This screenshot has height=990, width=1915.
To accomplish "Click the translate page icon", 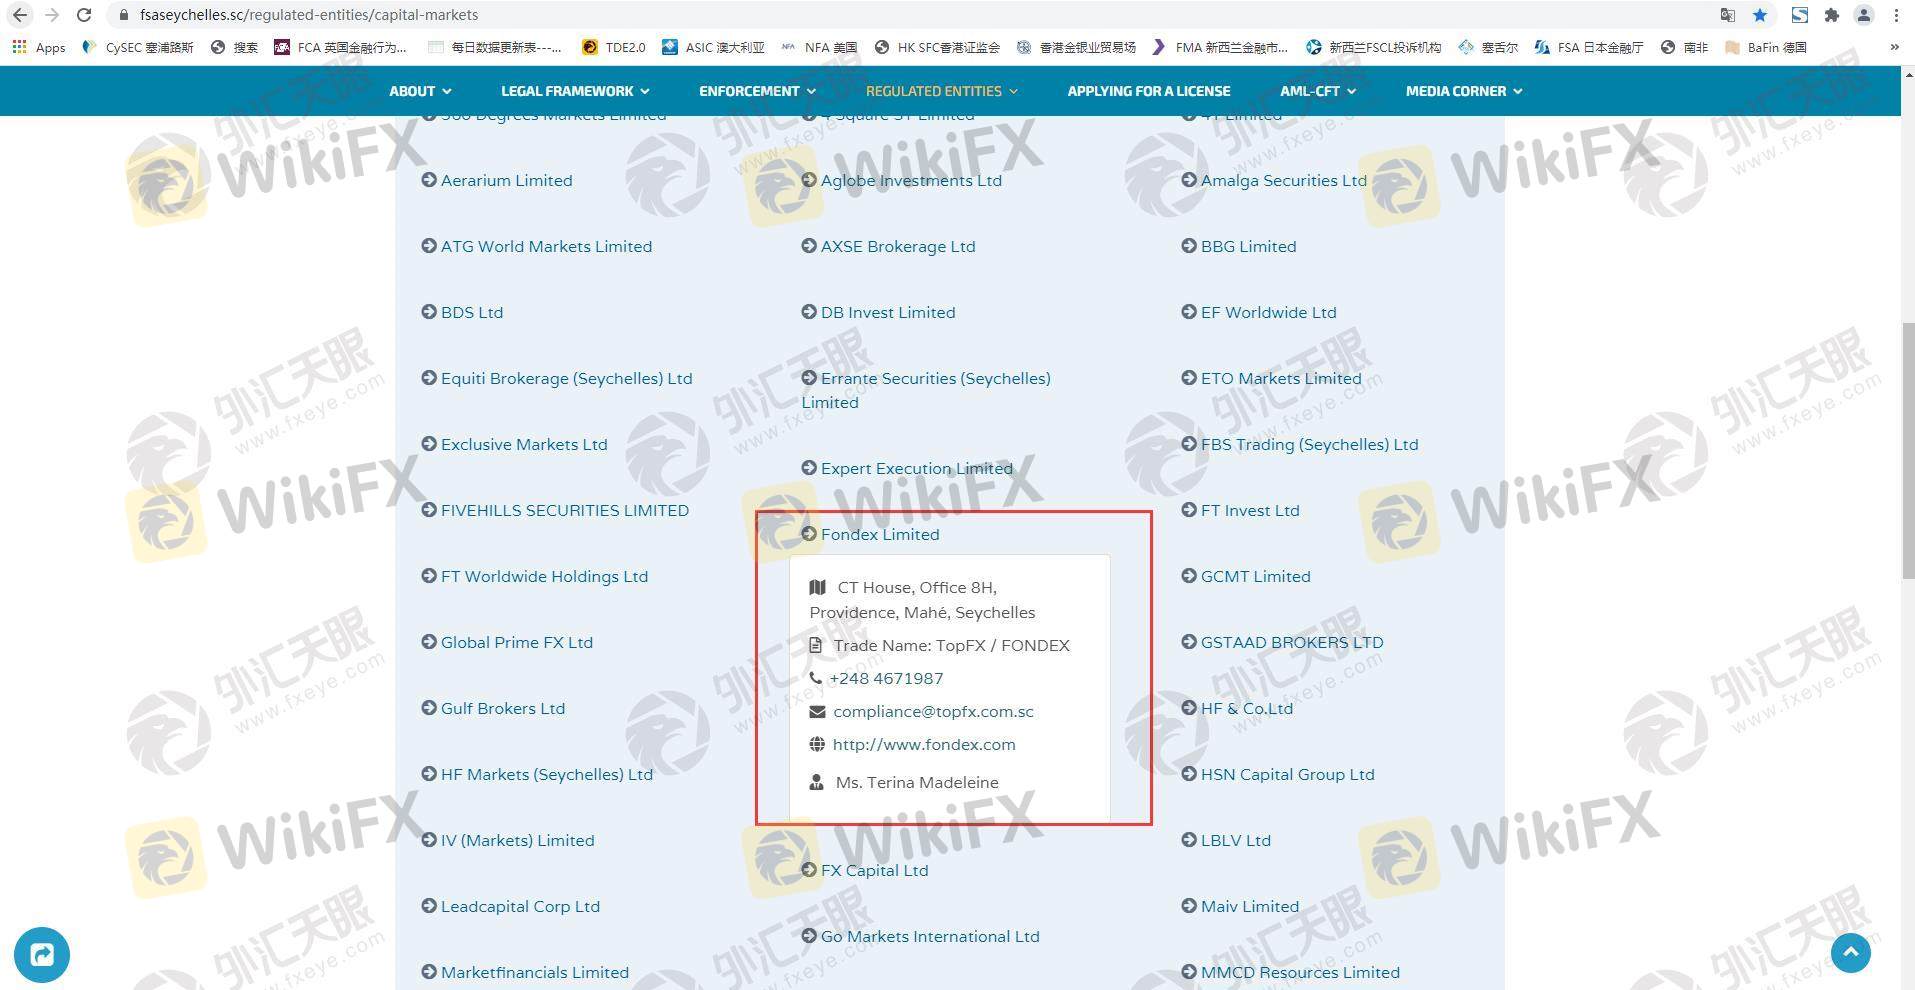I will pos(1728,15).
